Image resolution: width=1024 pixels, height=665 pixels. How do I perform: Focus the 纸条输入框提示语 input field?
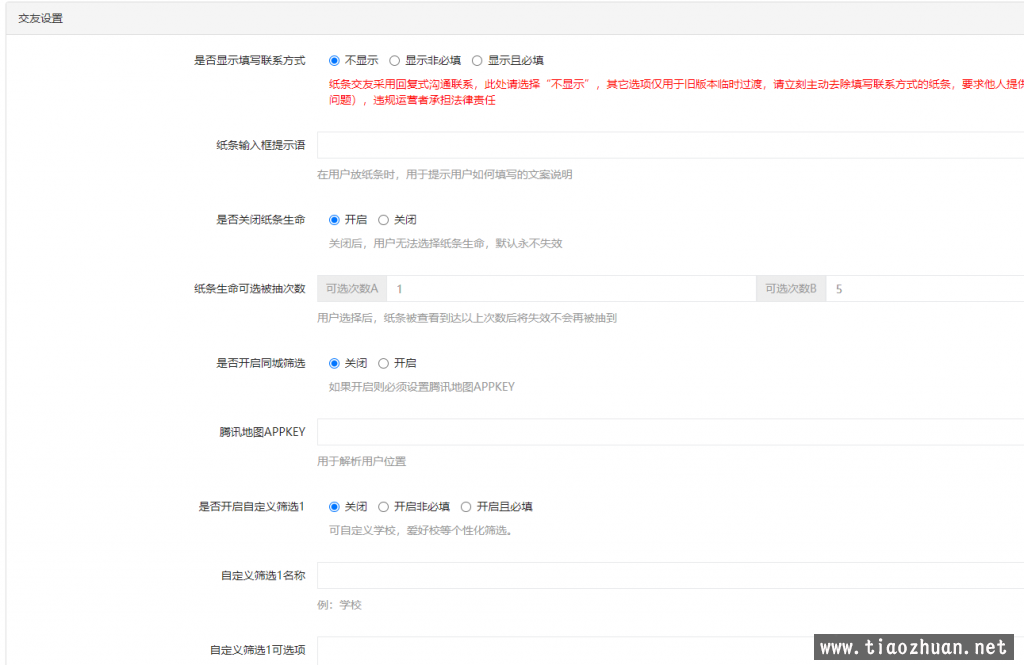(x=671, y=145)
